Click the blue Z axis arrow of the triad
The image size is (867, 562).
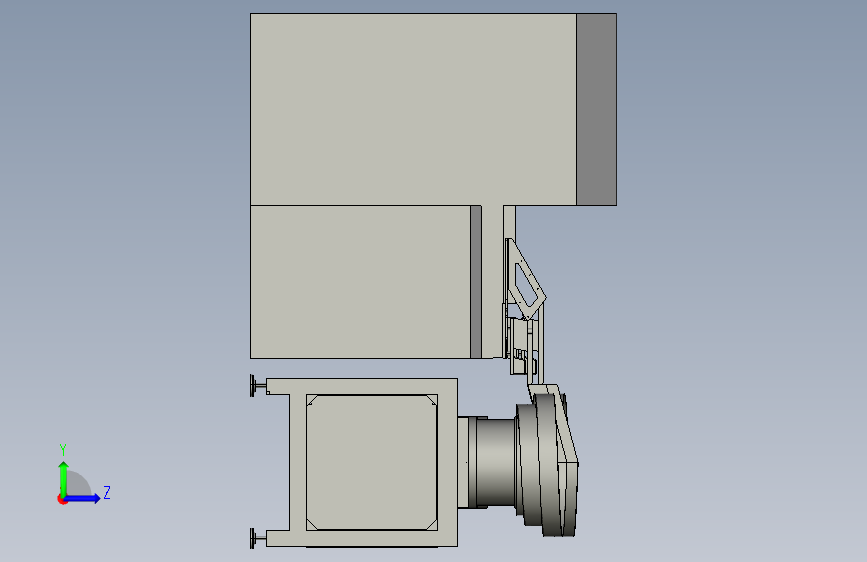pos(83,498)
